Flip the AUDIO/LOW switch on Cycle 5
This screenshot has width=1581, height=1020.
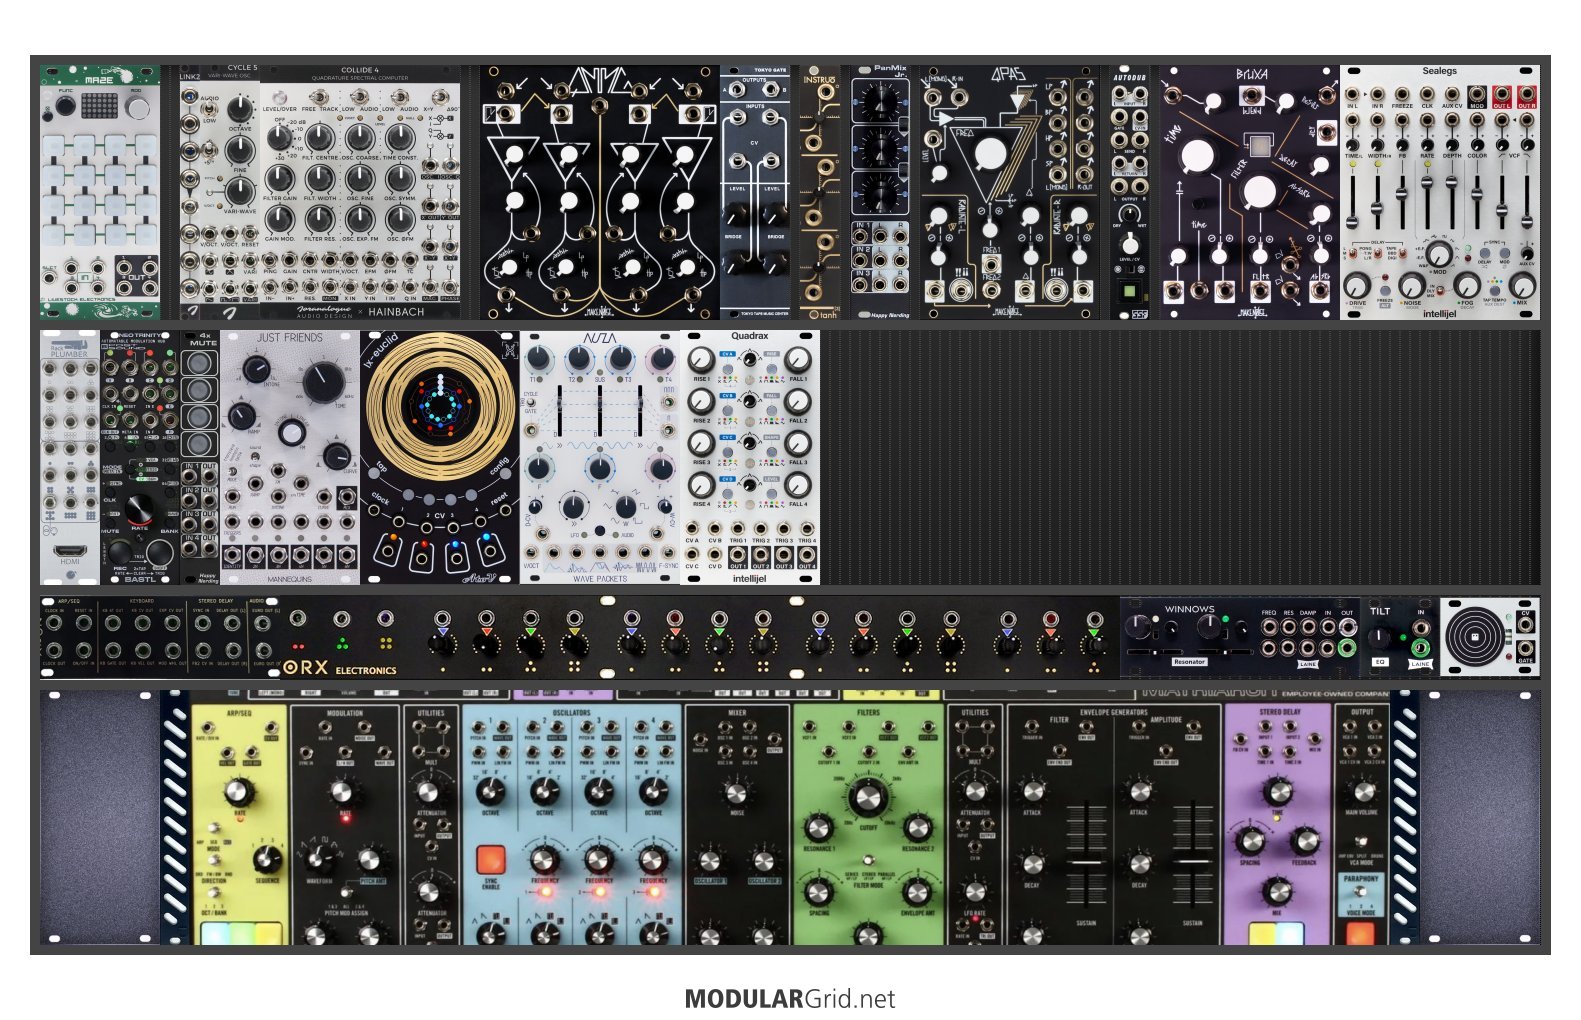tap(208, 111)
